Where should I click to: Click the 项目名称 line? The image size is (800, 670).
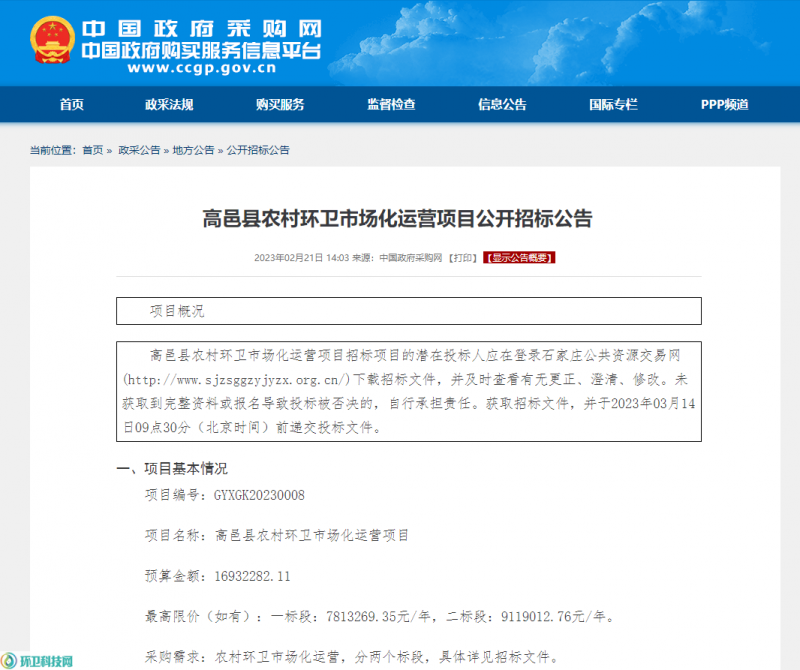pyautogui.click(x=277, y=535)
